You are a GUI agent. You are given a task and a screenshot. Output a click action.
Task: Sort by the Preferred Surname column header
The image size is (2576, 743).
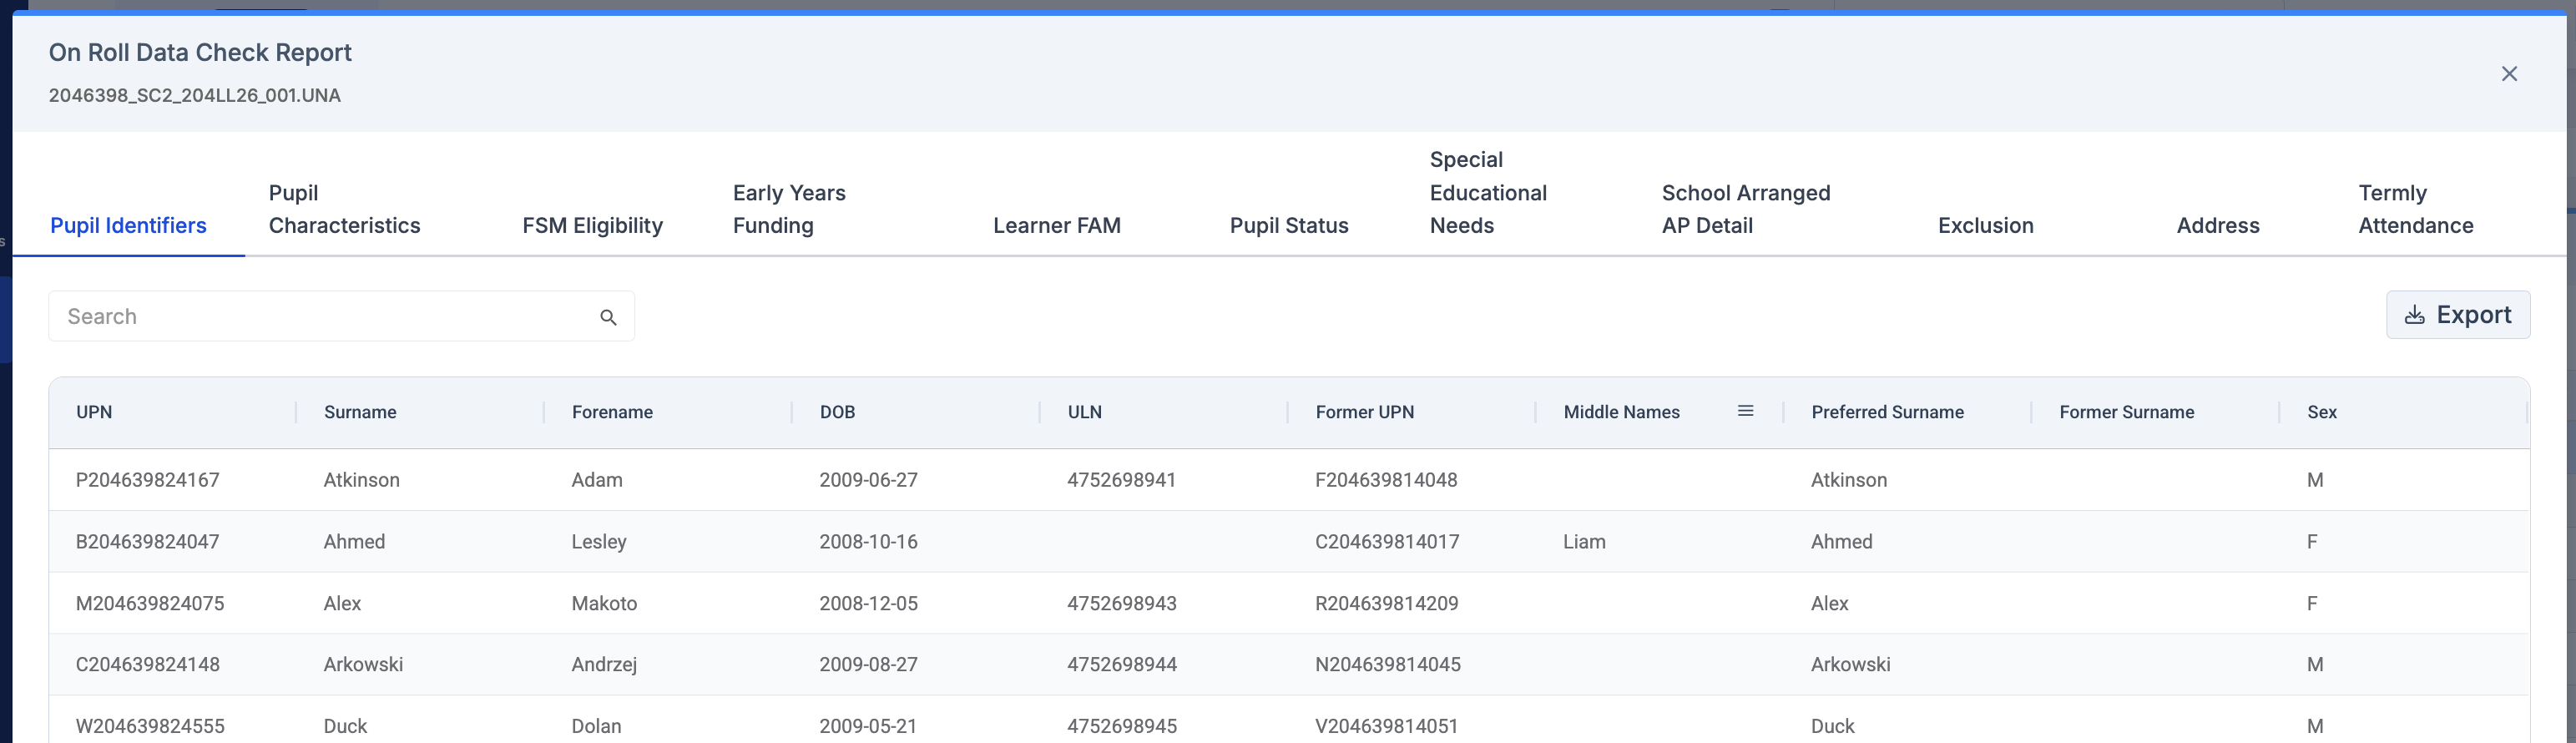(x=1887, y=412)
